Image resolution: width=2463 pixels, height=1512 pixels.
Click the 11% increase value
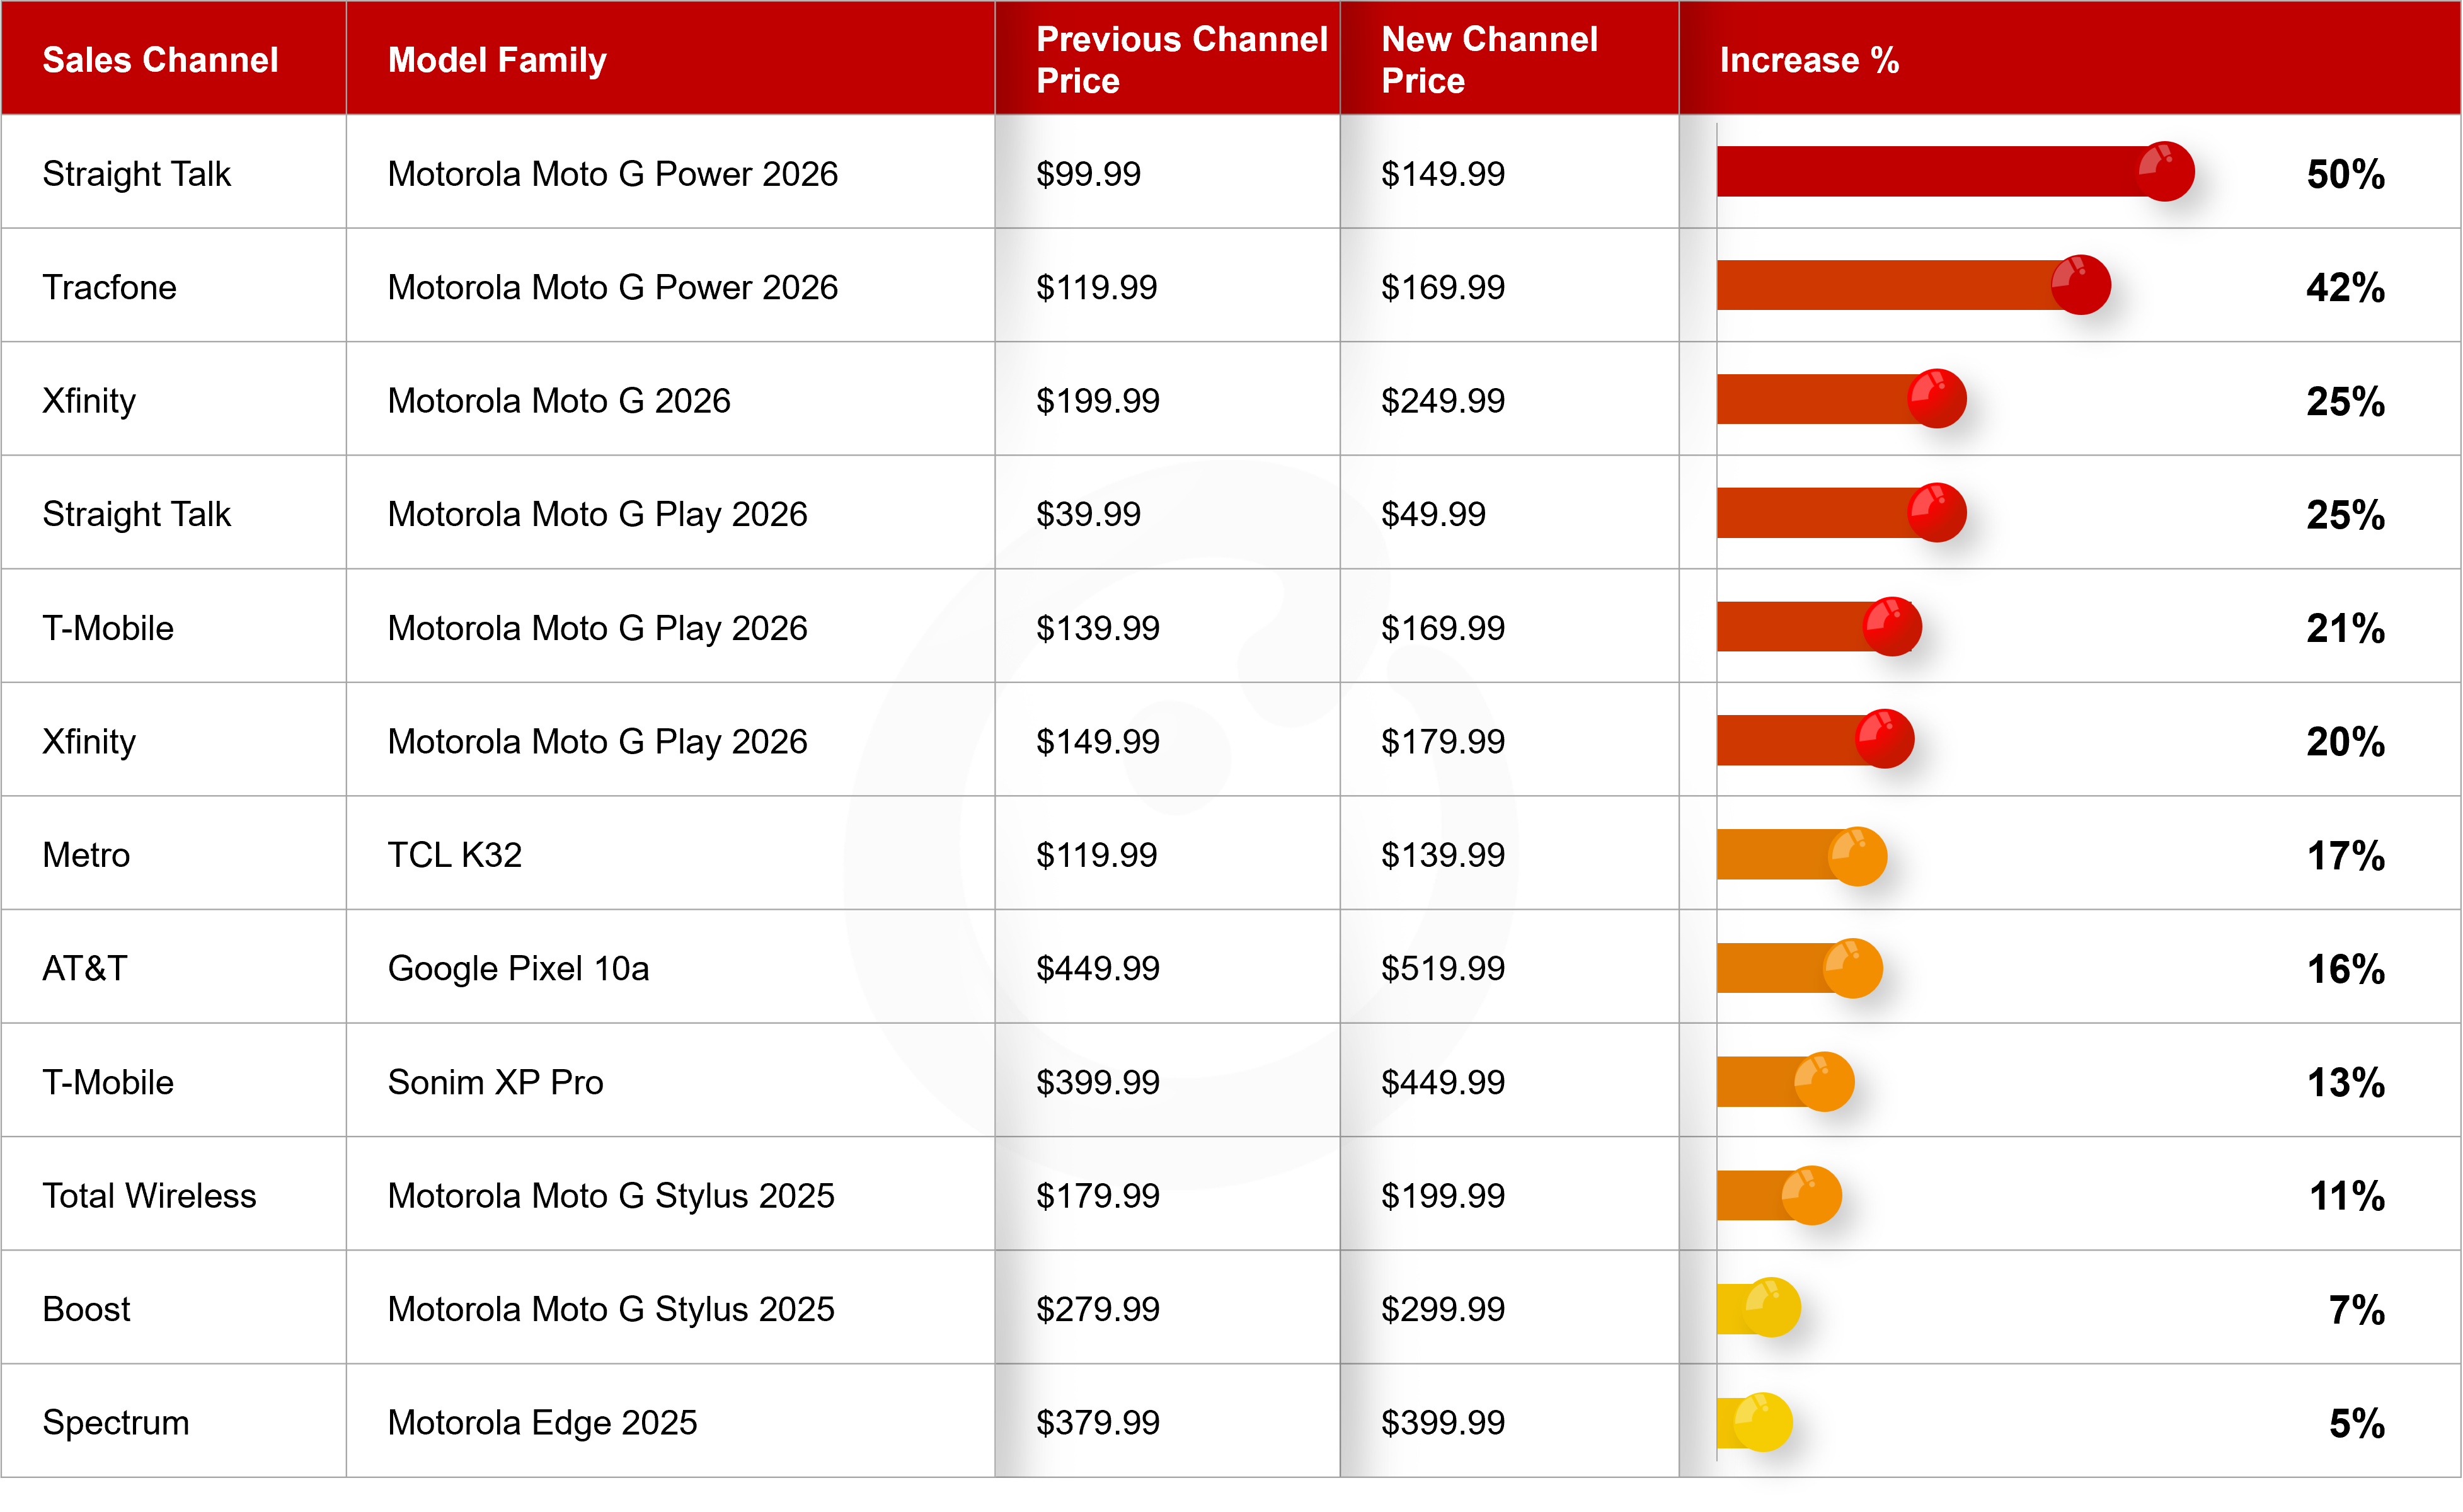coord(2347,1196)
